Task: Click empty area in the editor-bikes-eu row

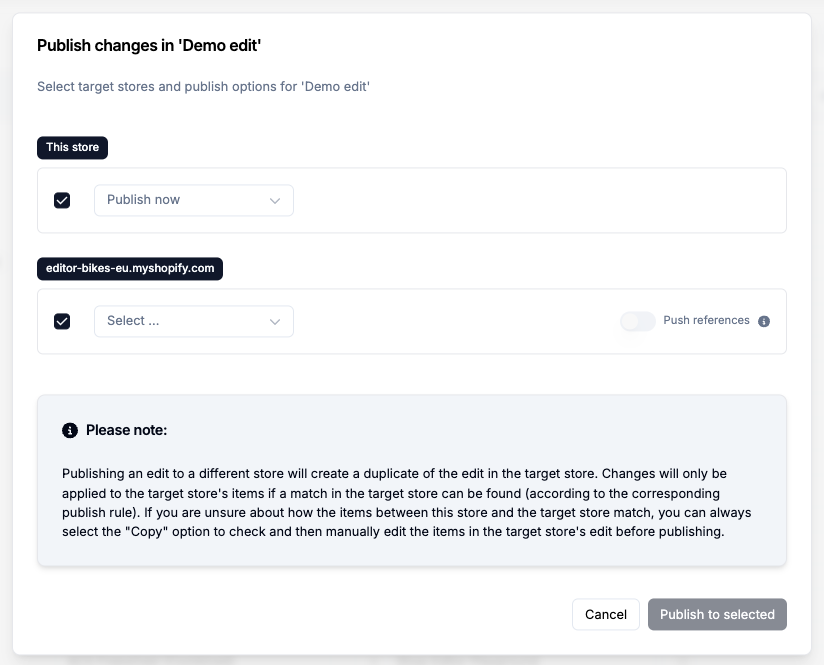Action: (450, 321)
